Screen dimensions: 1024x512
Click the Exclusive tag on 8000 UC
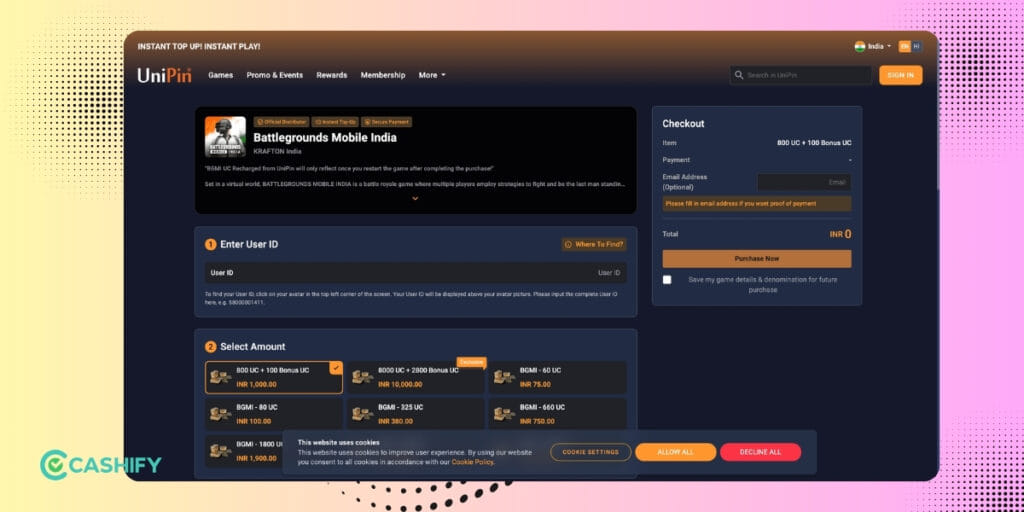pyautogui.click(x=471, y=362)
